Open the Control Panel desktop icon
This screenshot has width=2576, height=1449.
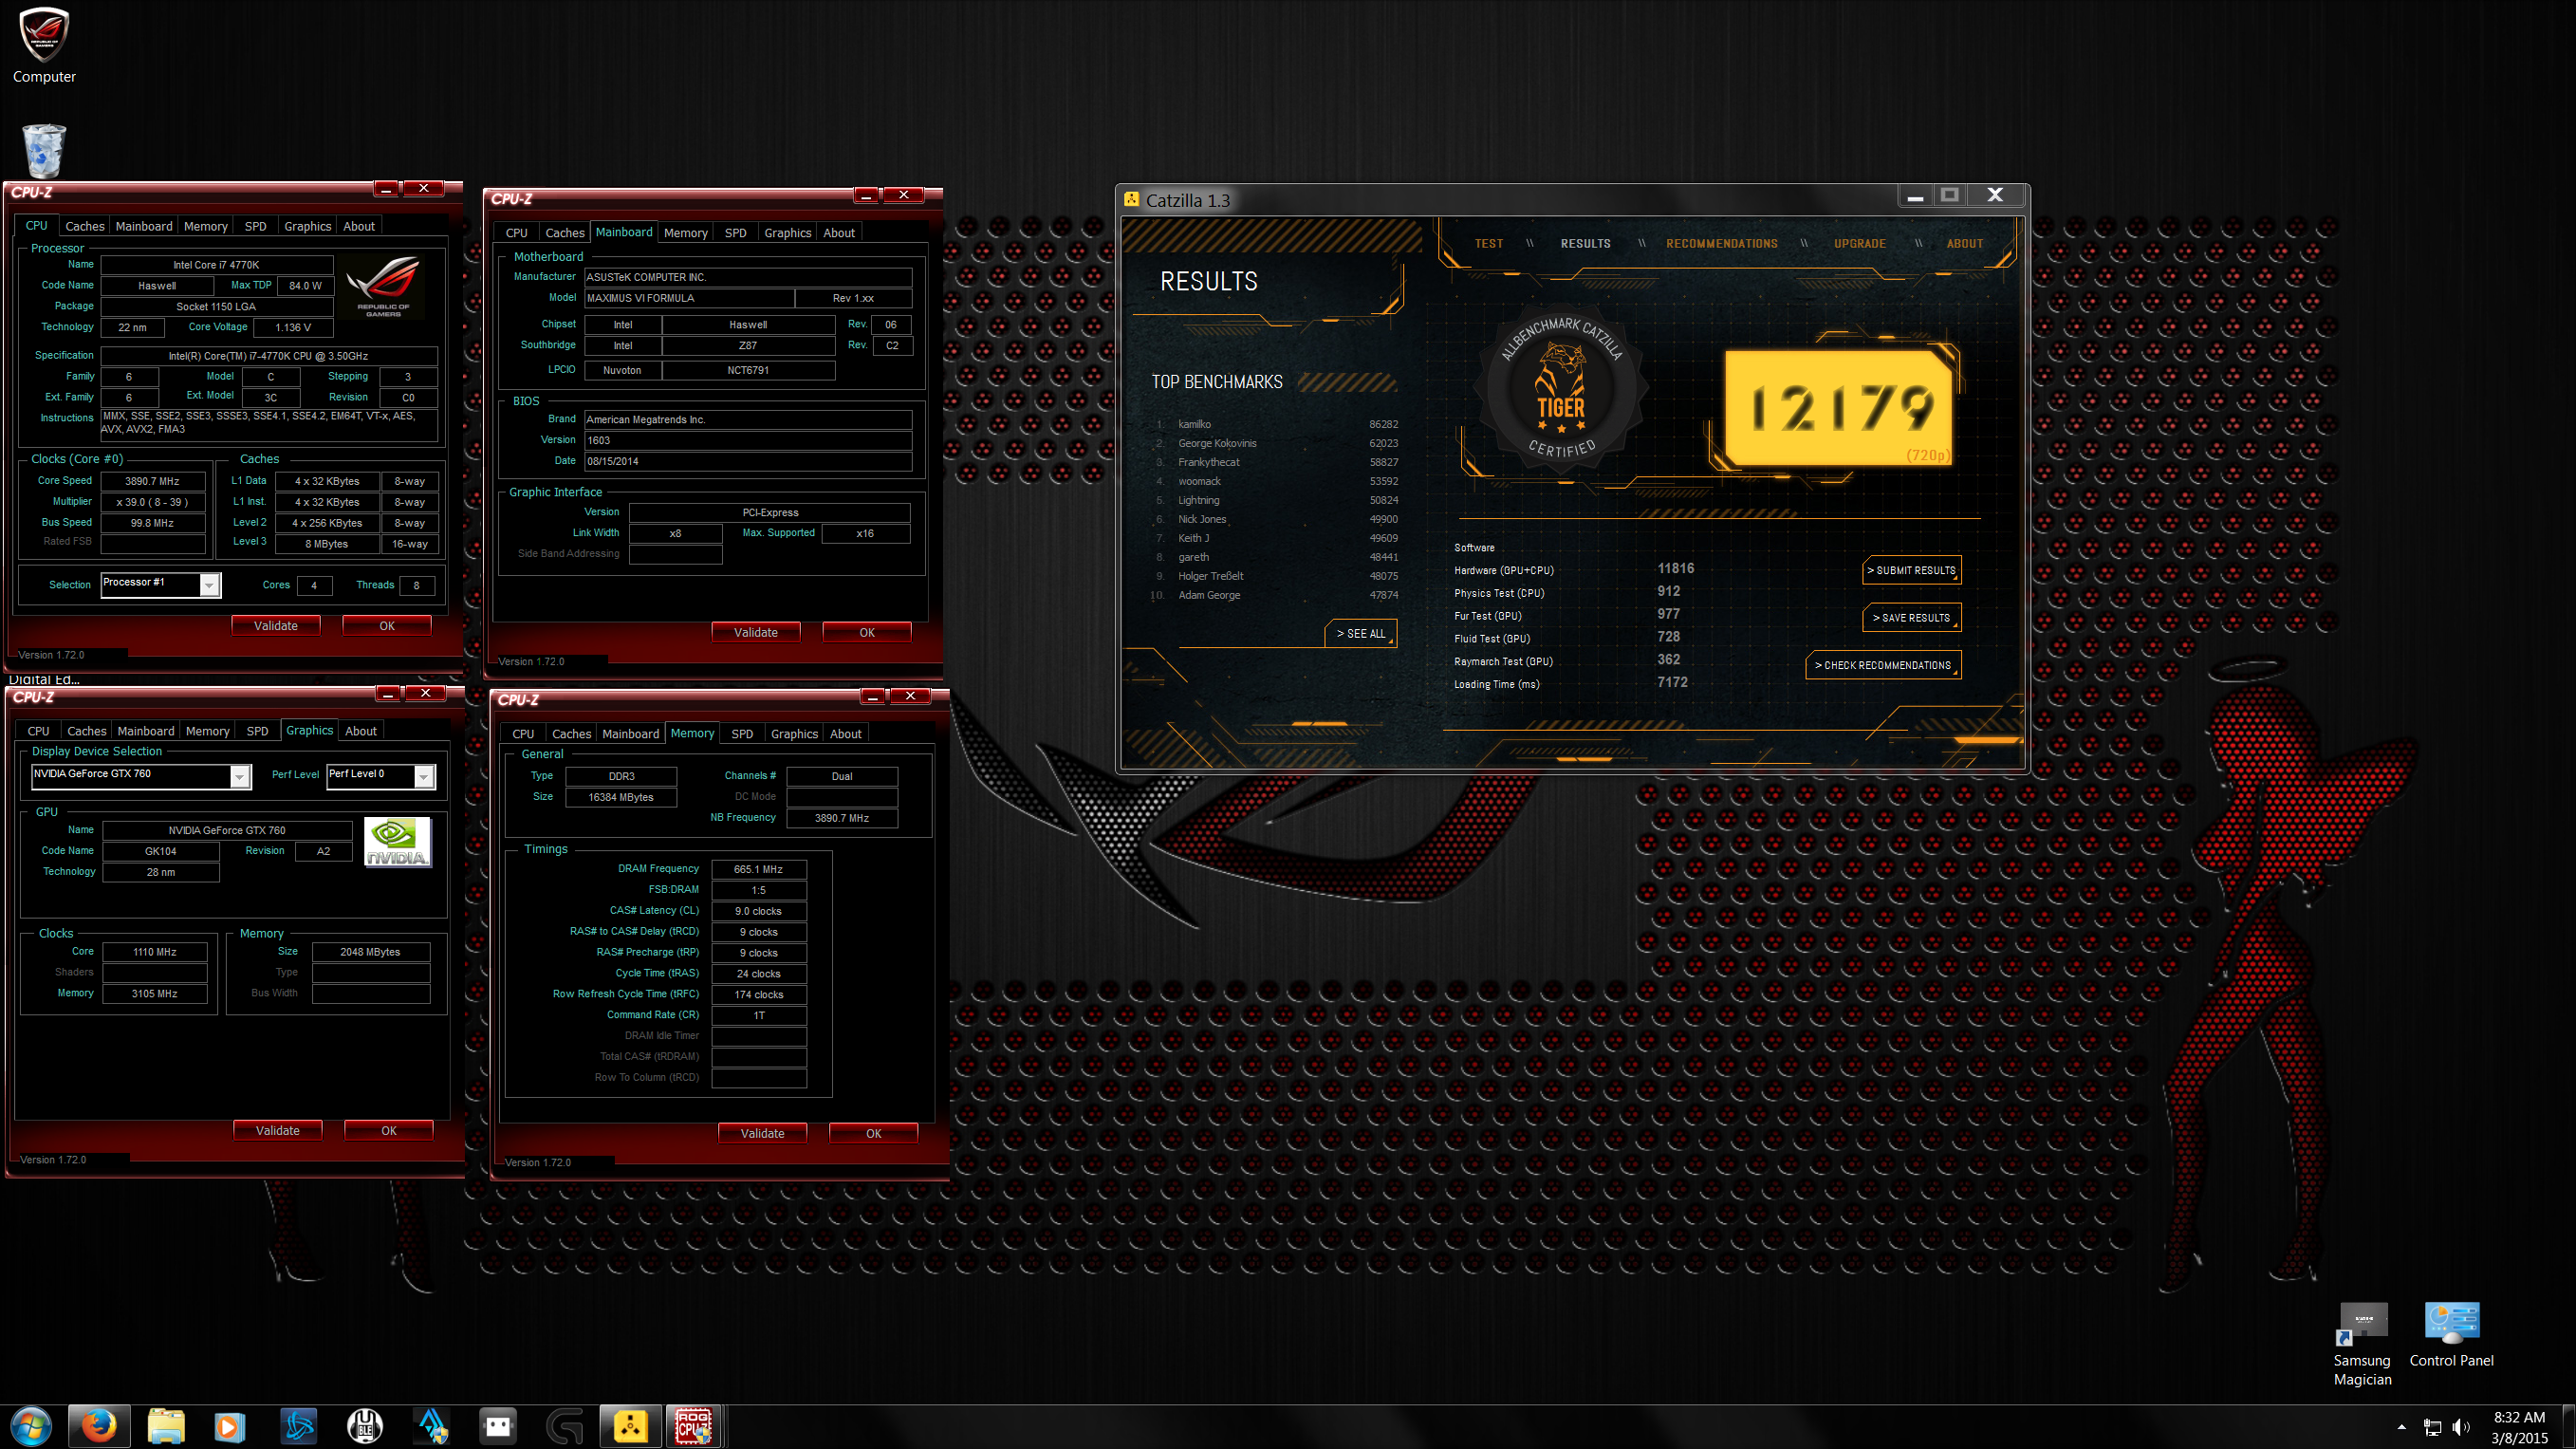(x=2451, y=1335)
